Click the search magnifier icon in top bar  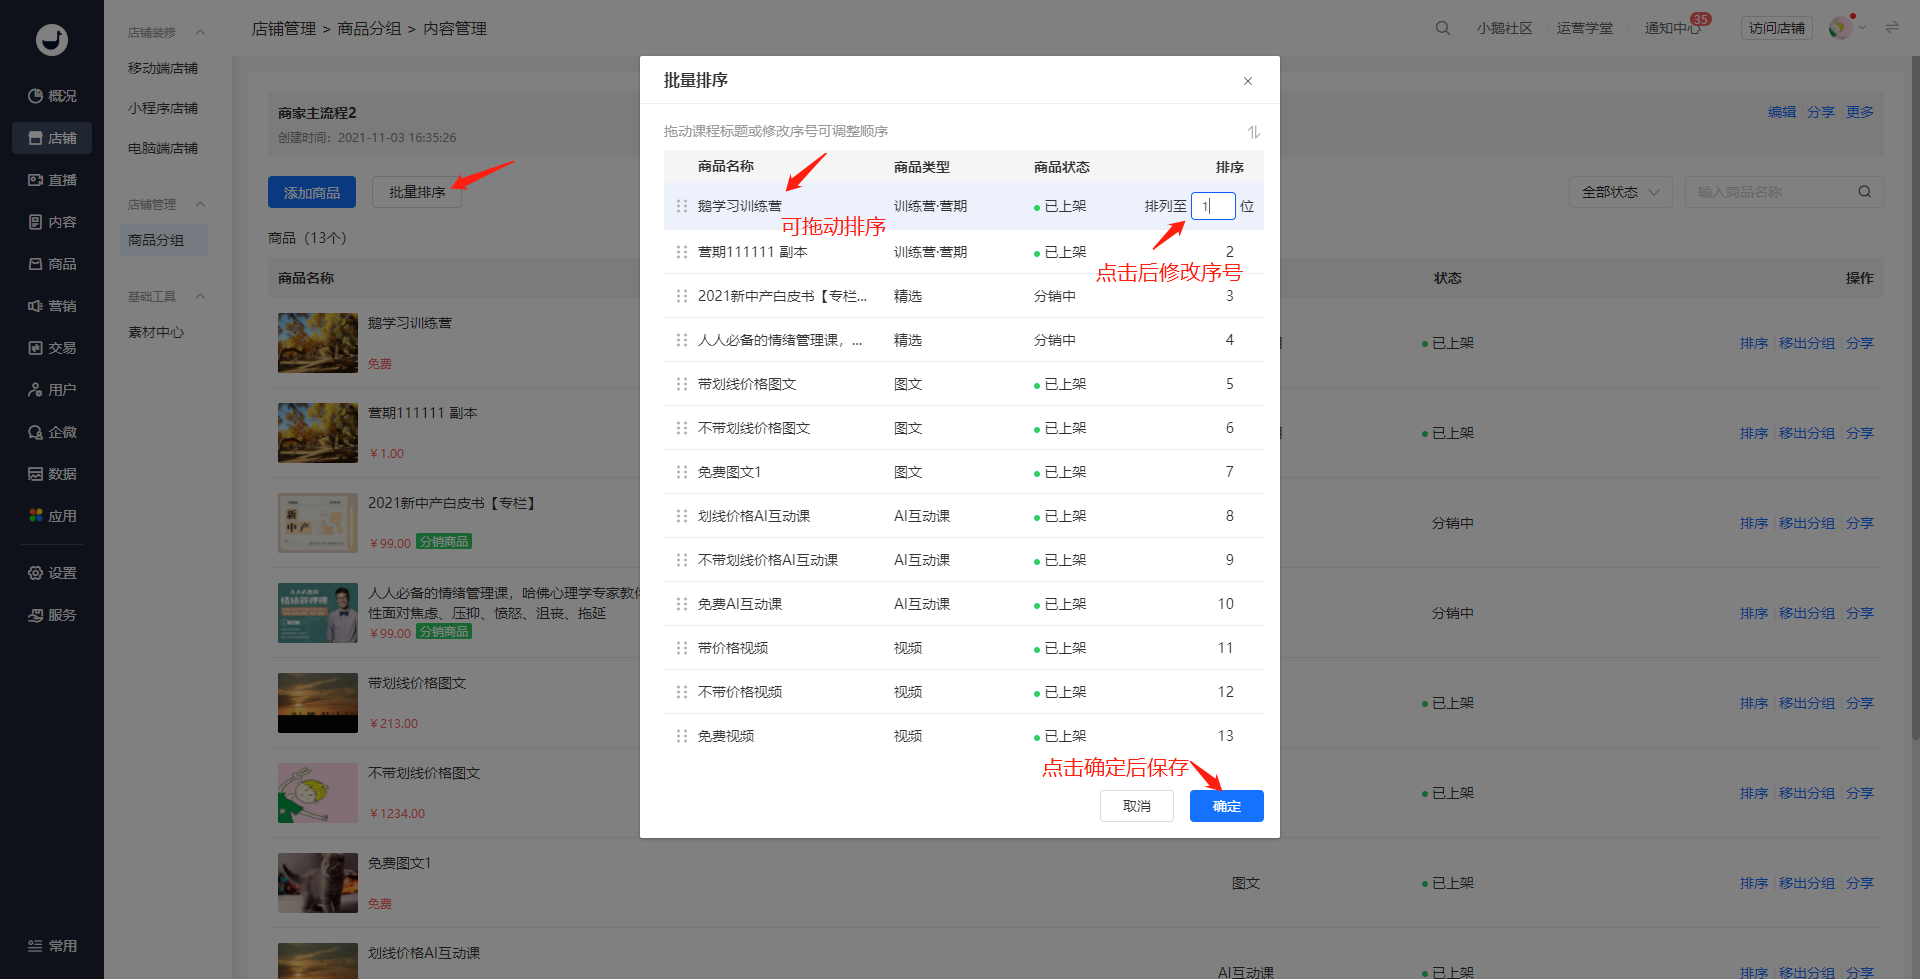click(1442, 28)
